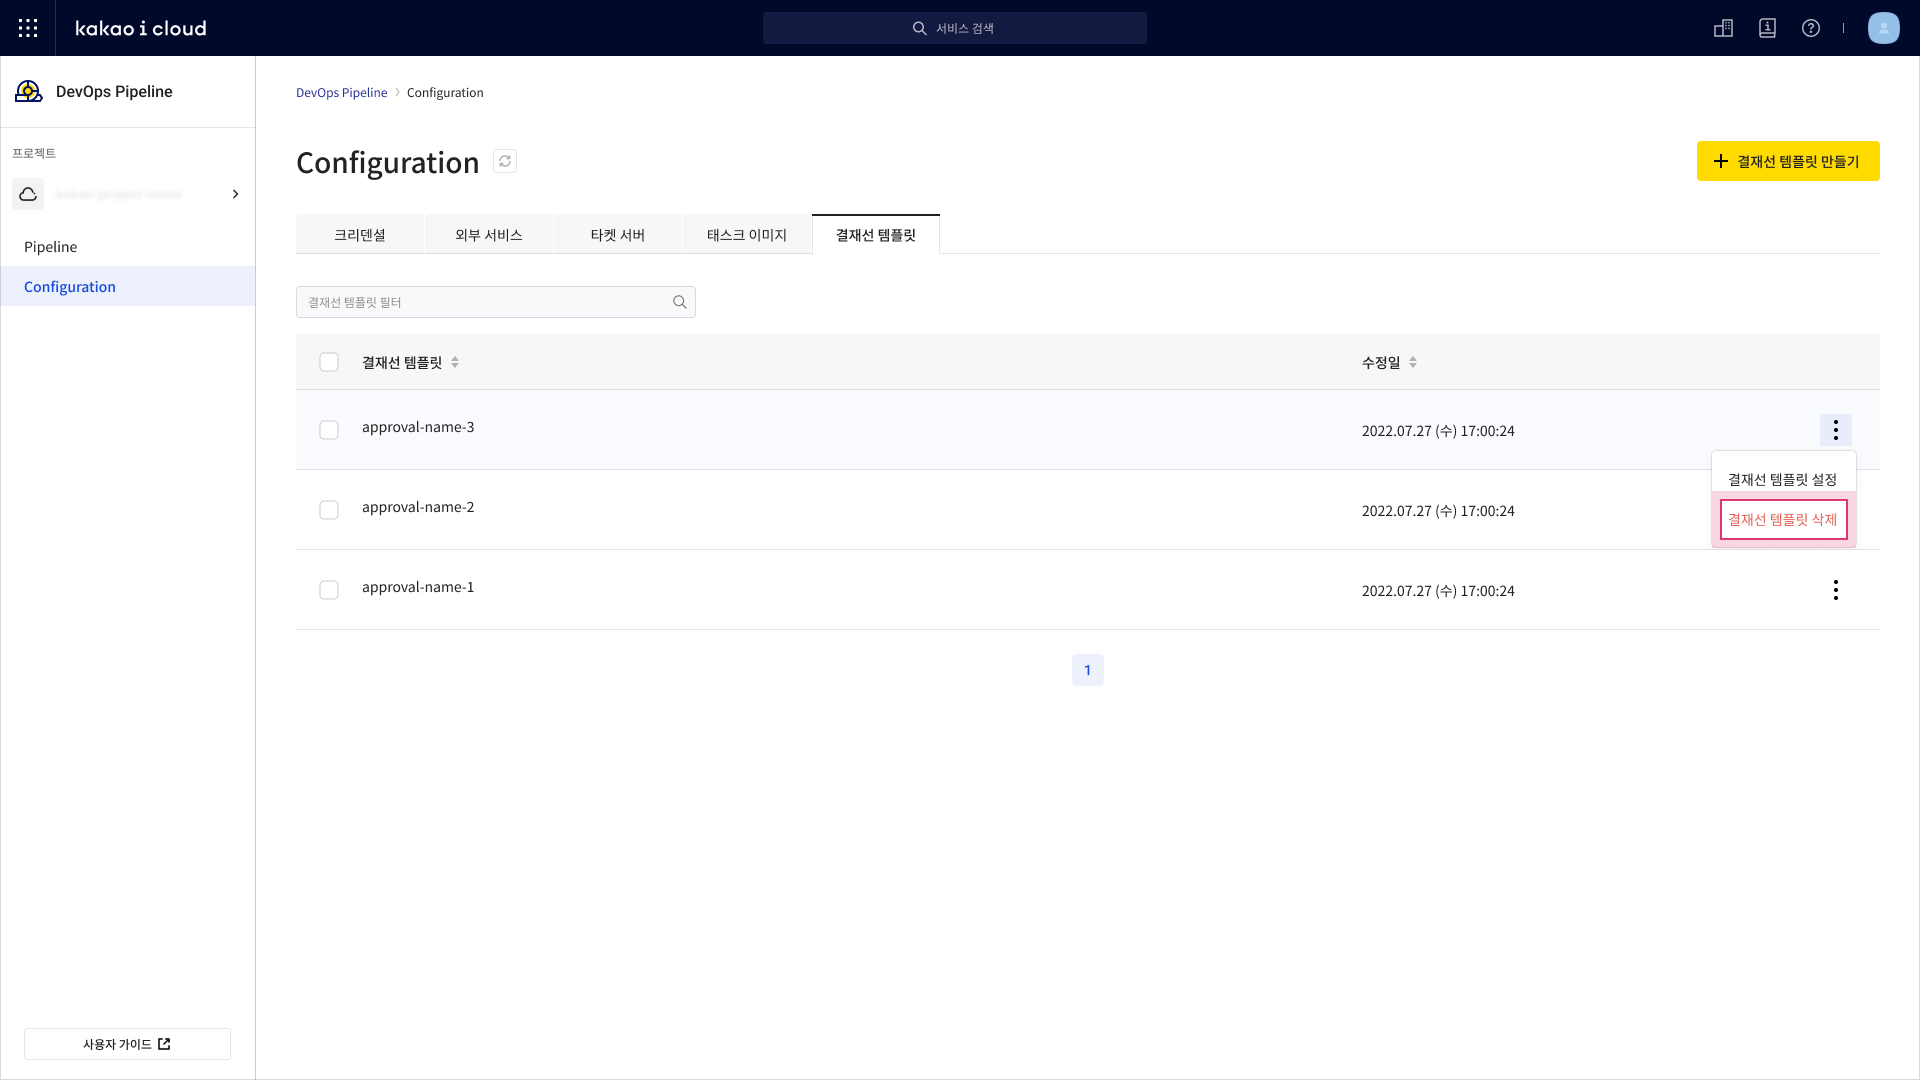Image resolution: width=1920 pixels, height=1080 pixels.
Task: Click the Configuration breadcrumb text
Action: pyautogui.click(x=445, y=93)
